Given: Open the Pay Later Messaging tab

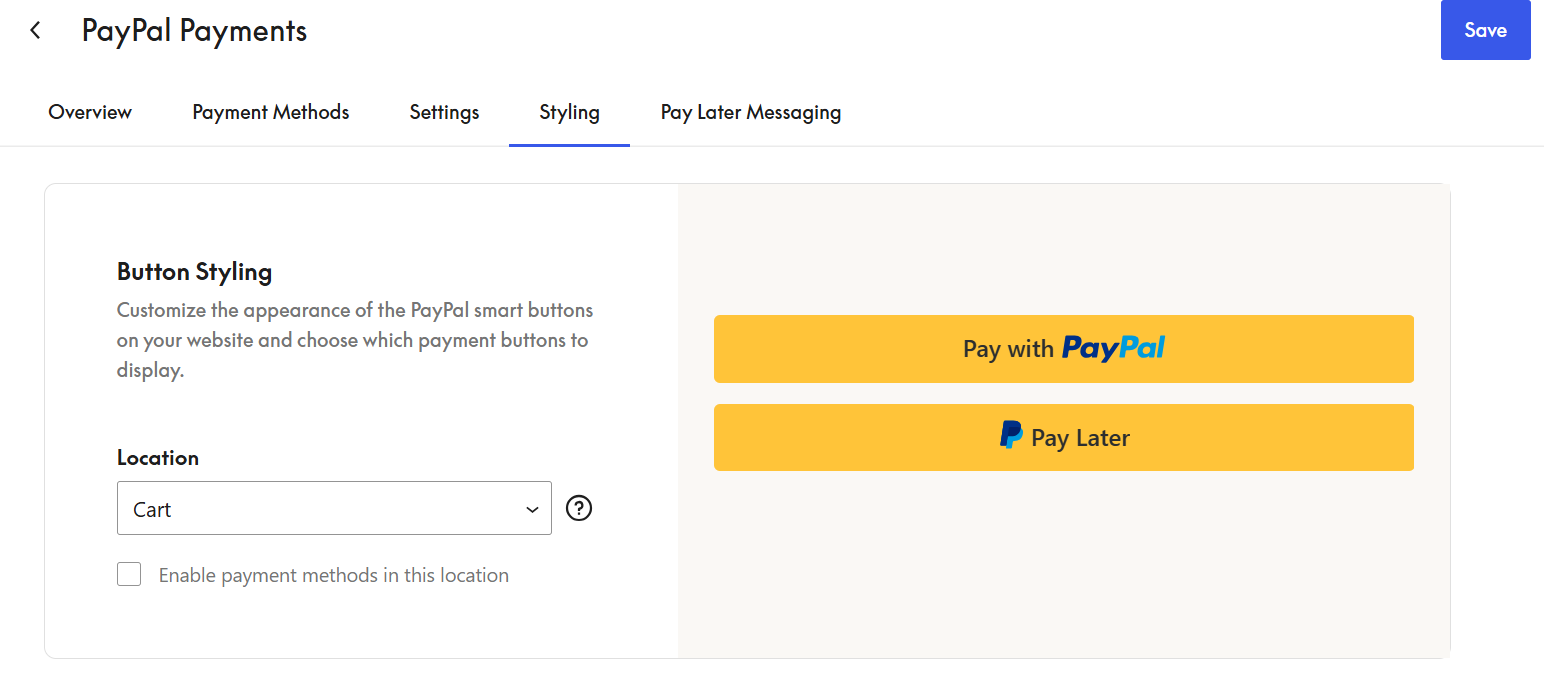Looking at the screenshot, I should click(750, 112).
